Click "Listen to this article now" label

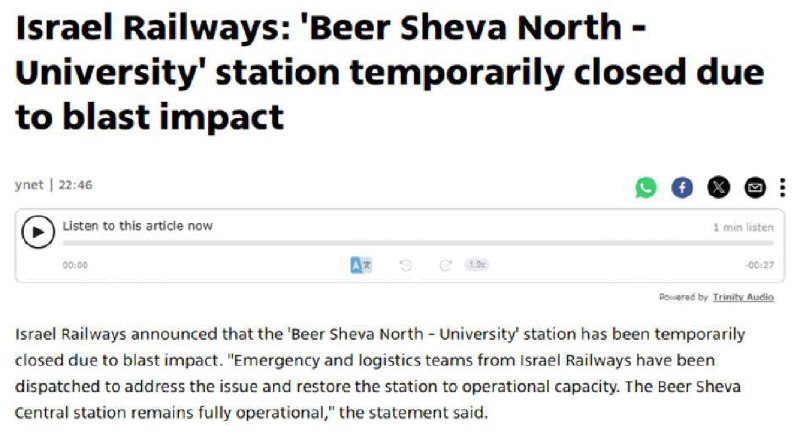[x=137, y=226]
